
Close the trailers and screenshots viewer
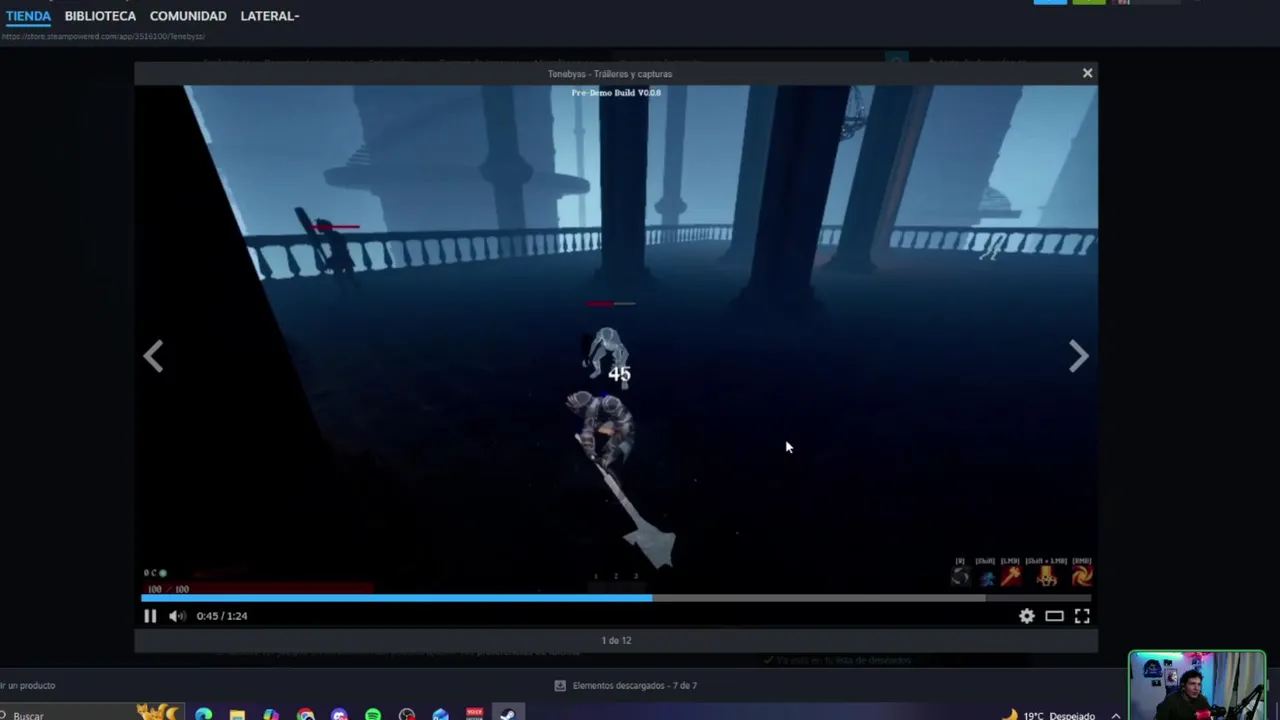(1087, 73)
